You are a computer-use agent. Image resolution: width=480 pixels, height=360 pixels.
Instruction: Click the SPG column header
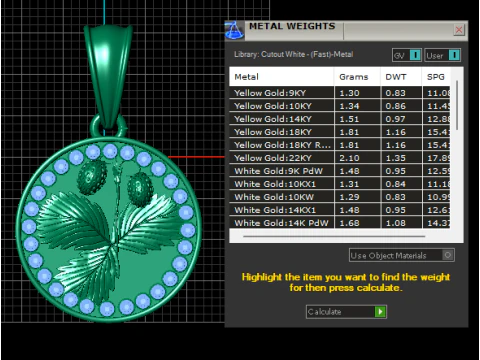click(436, 77)
